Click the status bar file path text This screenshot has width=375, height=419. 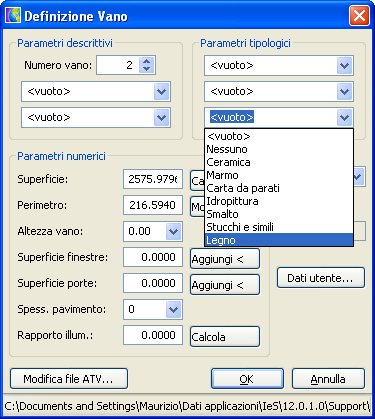coord(187,406)
